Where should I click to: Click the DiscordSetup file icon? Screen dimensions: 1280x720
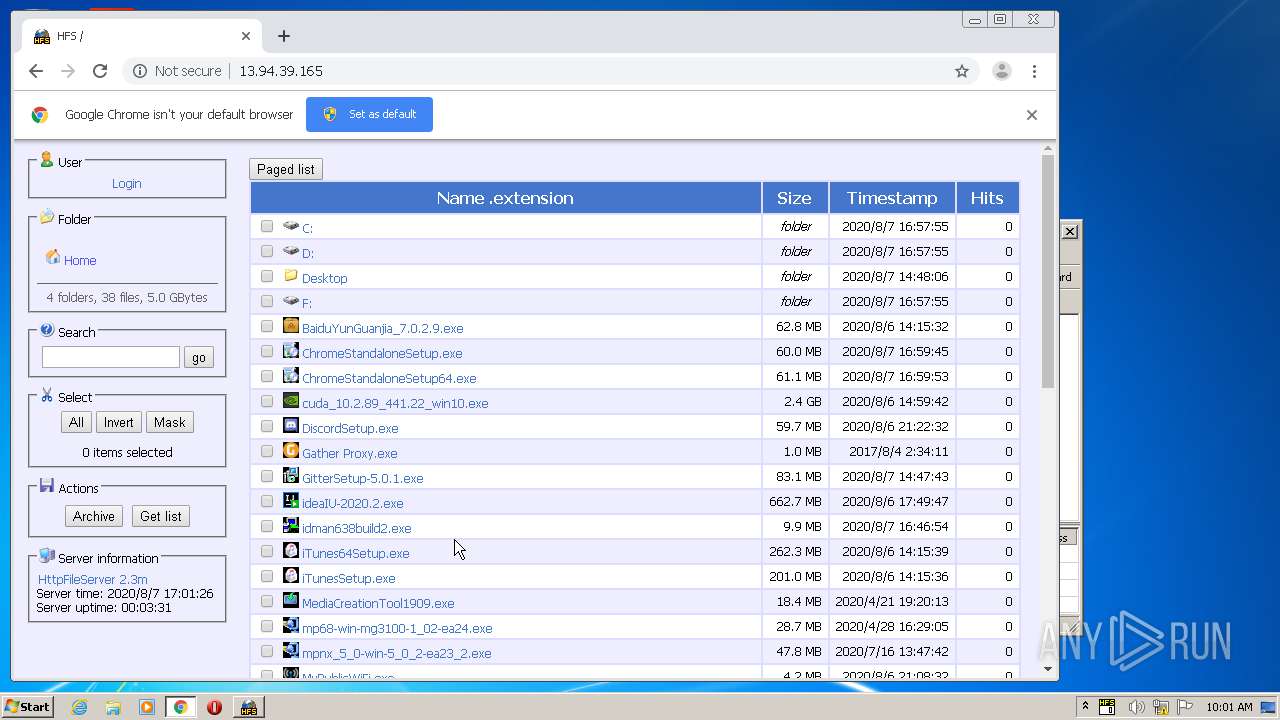tap(291, 426)
